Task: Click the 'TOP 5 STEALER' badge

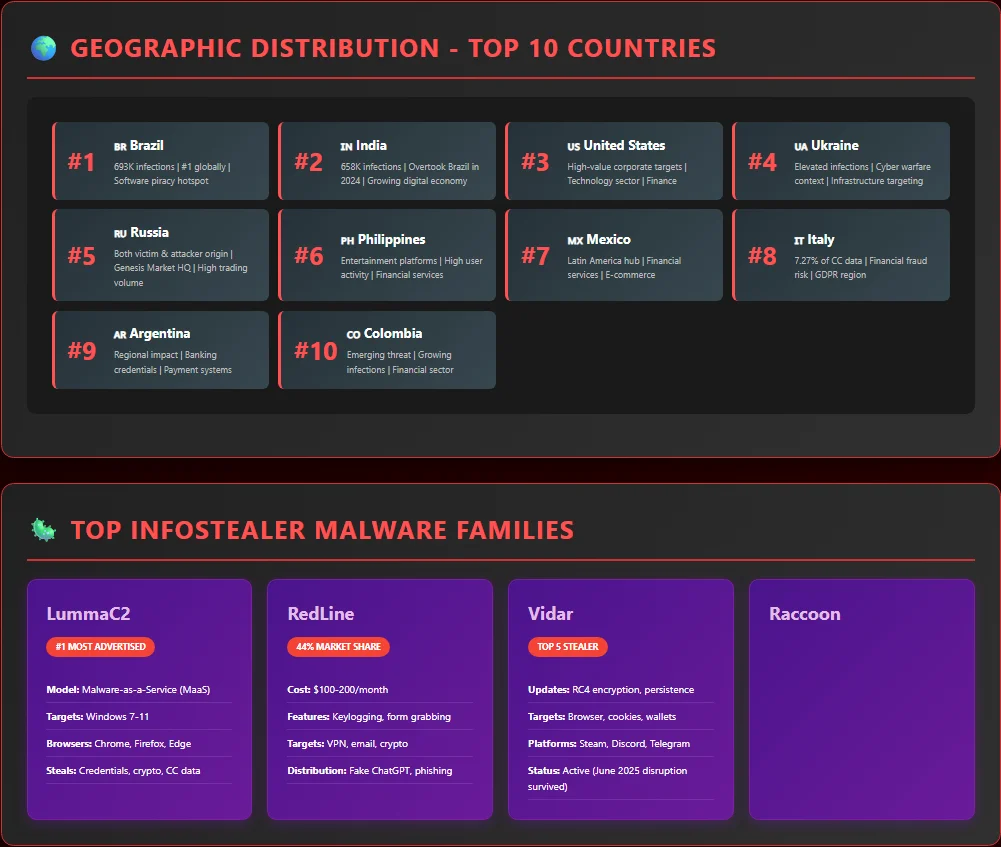Action: pyautogui.click(x=568, y=647)
